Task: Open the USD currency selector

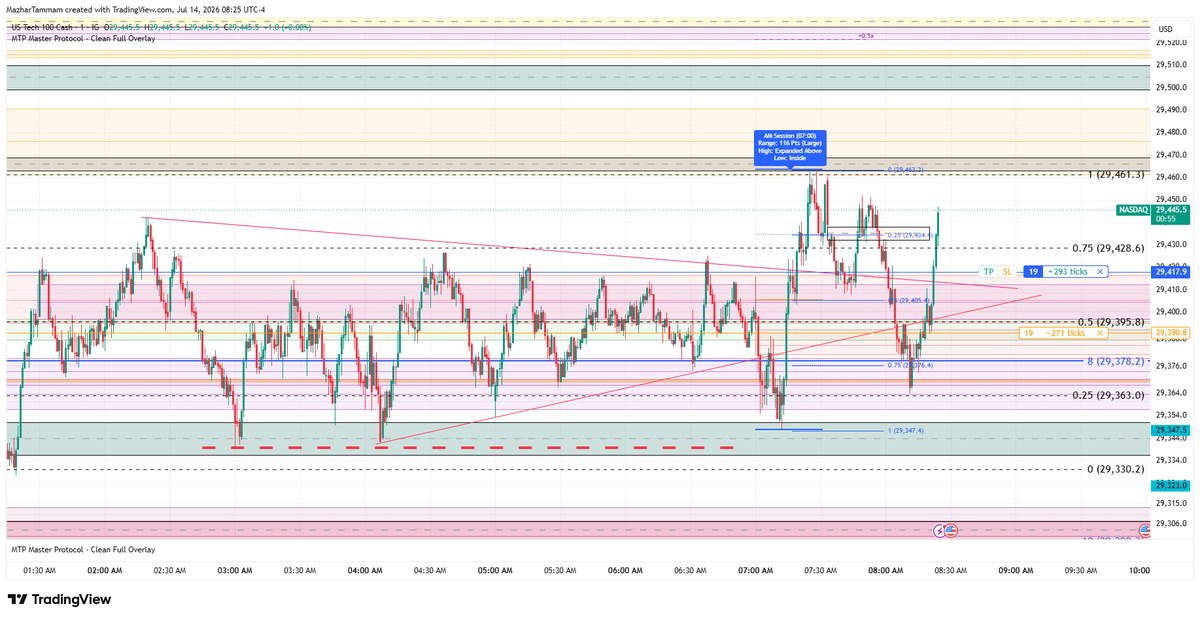Action: tap(1165, 29)
